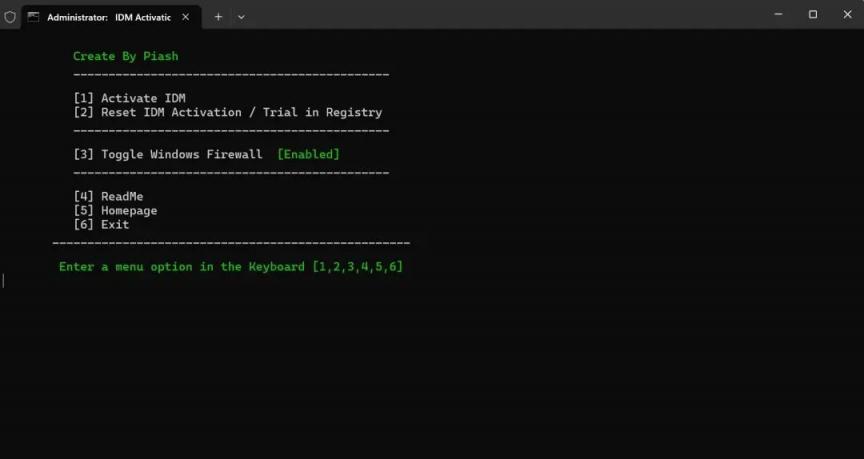
Task: Click the green [Enabled] firewall status
Action: (308, 154)
